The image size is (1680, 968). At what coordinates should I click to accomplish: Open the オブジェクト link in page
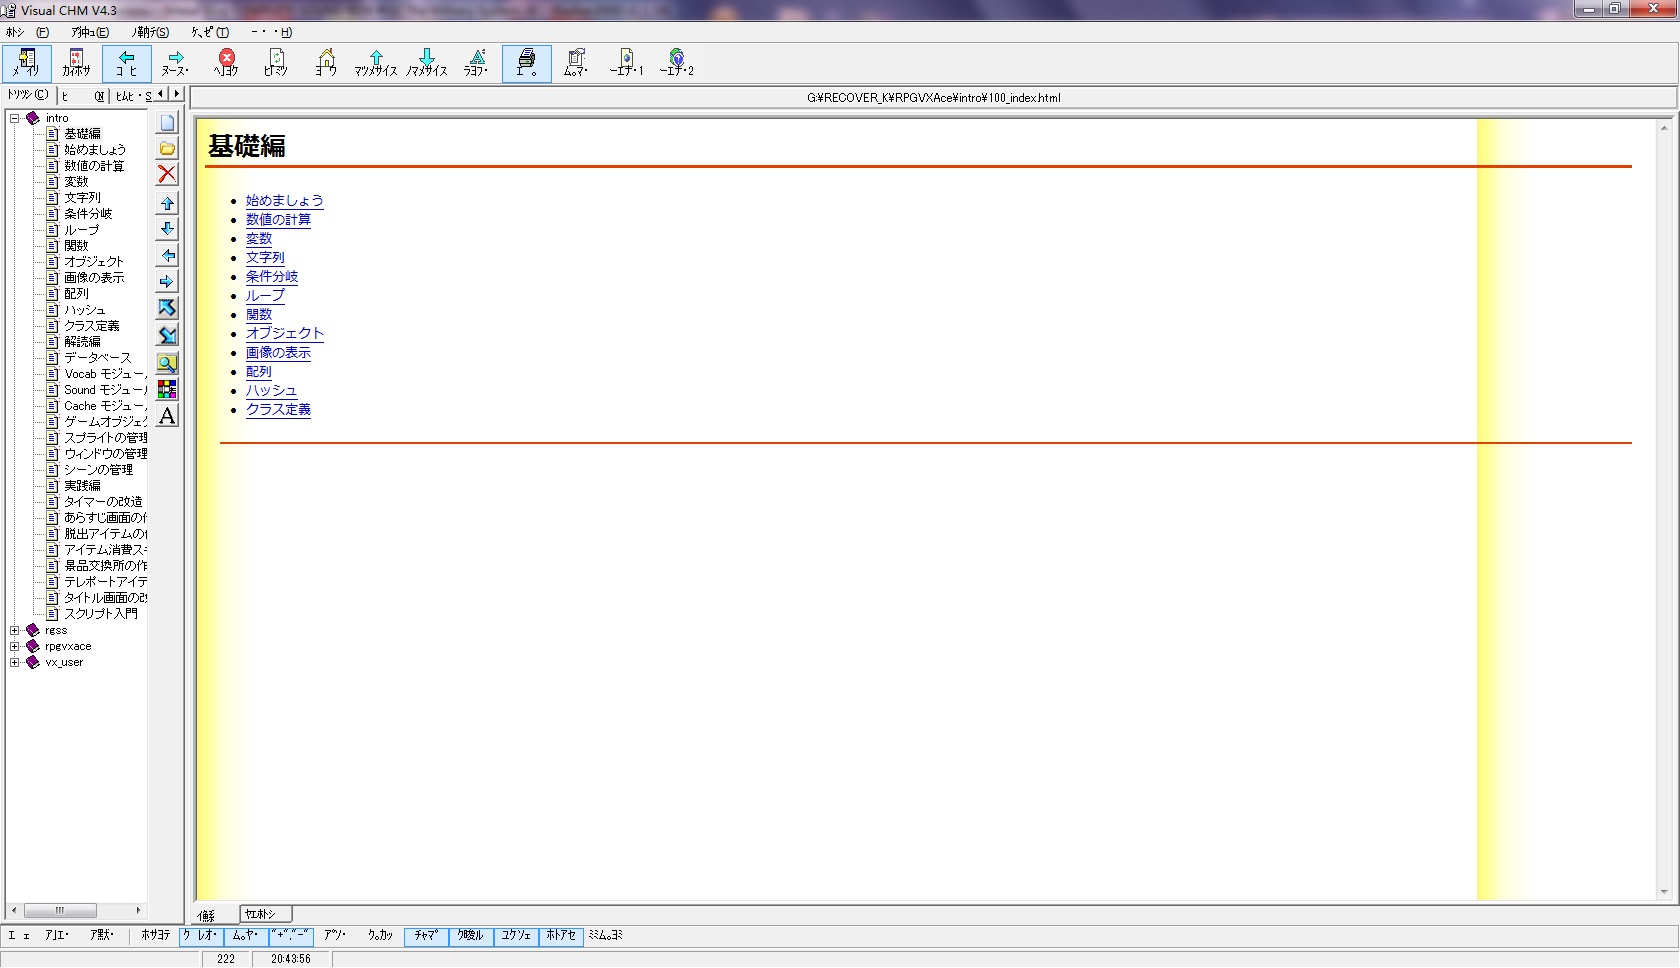tap(285, 333)
